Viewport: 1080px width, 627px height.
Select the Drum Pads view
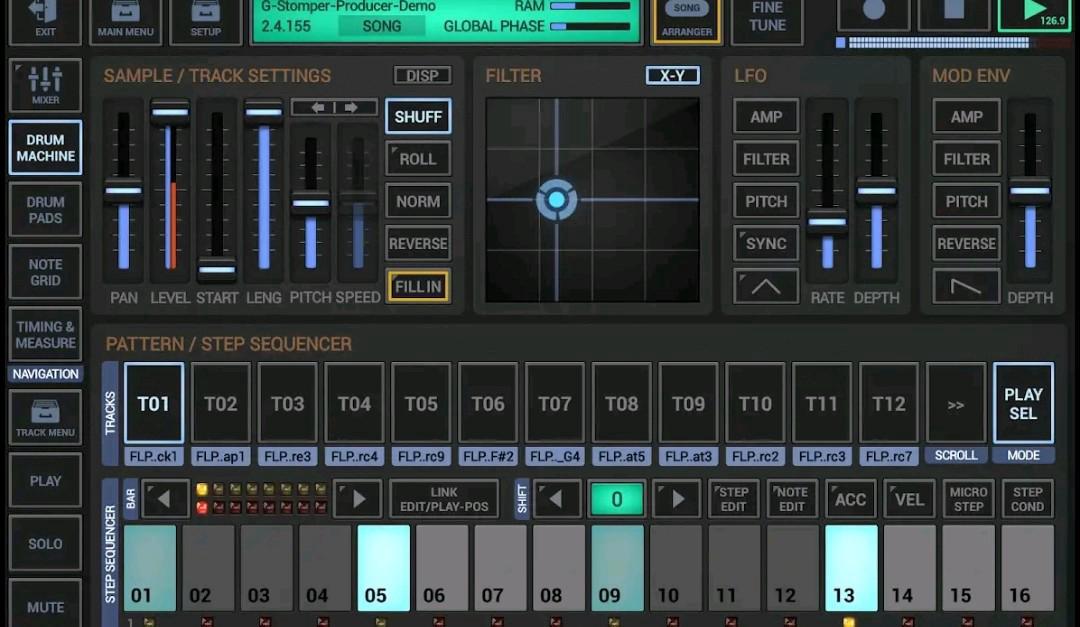(x=44, y=210)
